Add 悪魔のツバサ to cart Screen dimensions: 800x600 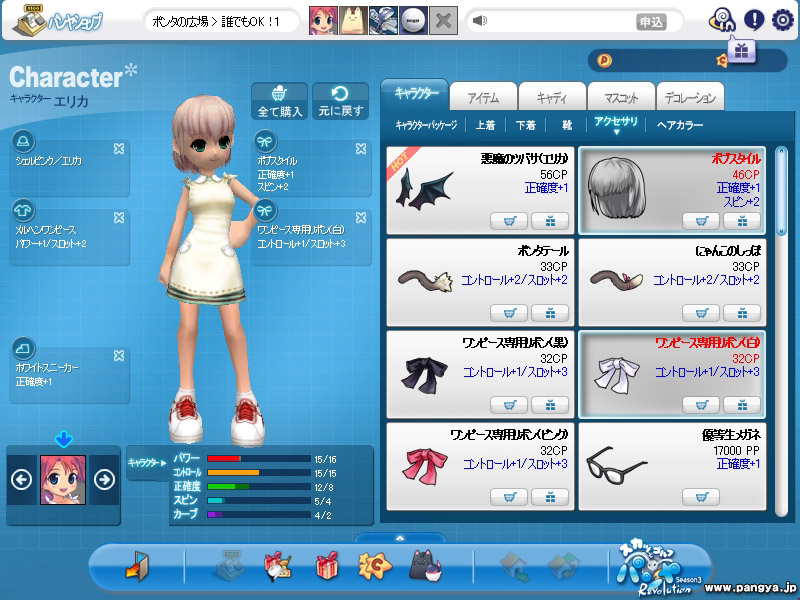point(509,221)
